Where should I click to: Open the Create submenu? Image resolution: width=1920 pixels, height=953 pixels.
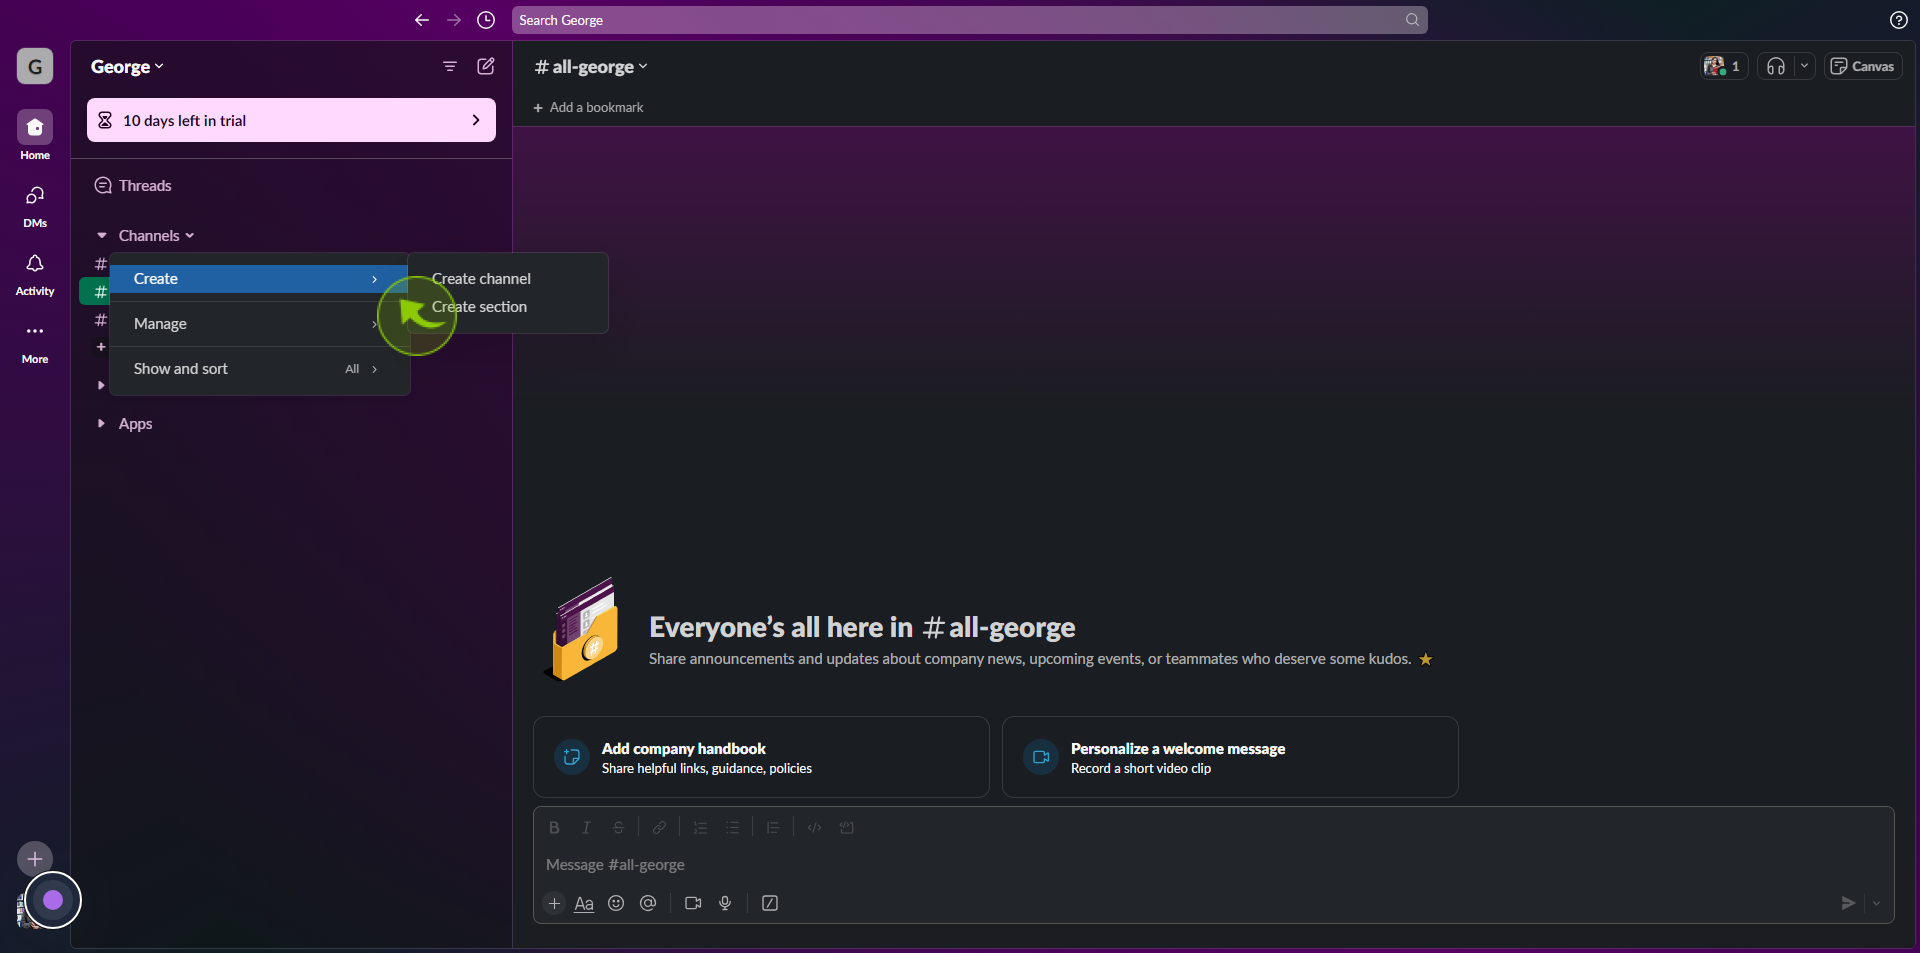[x=259, y=279]
